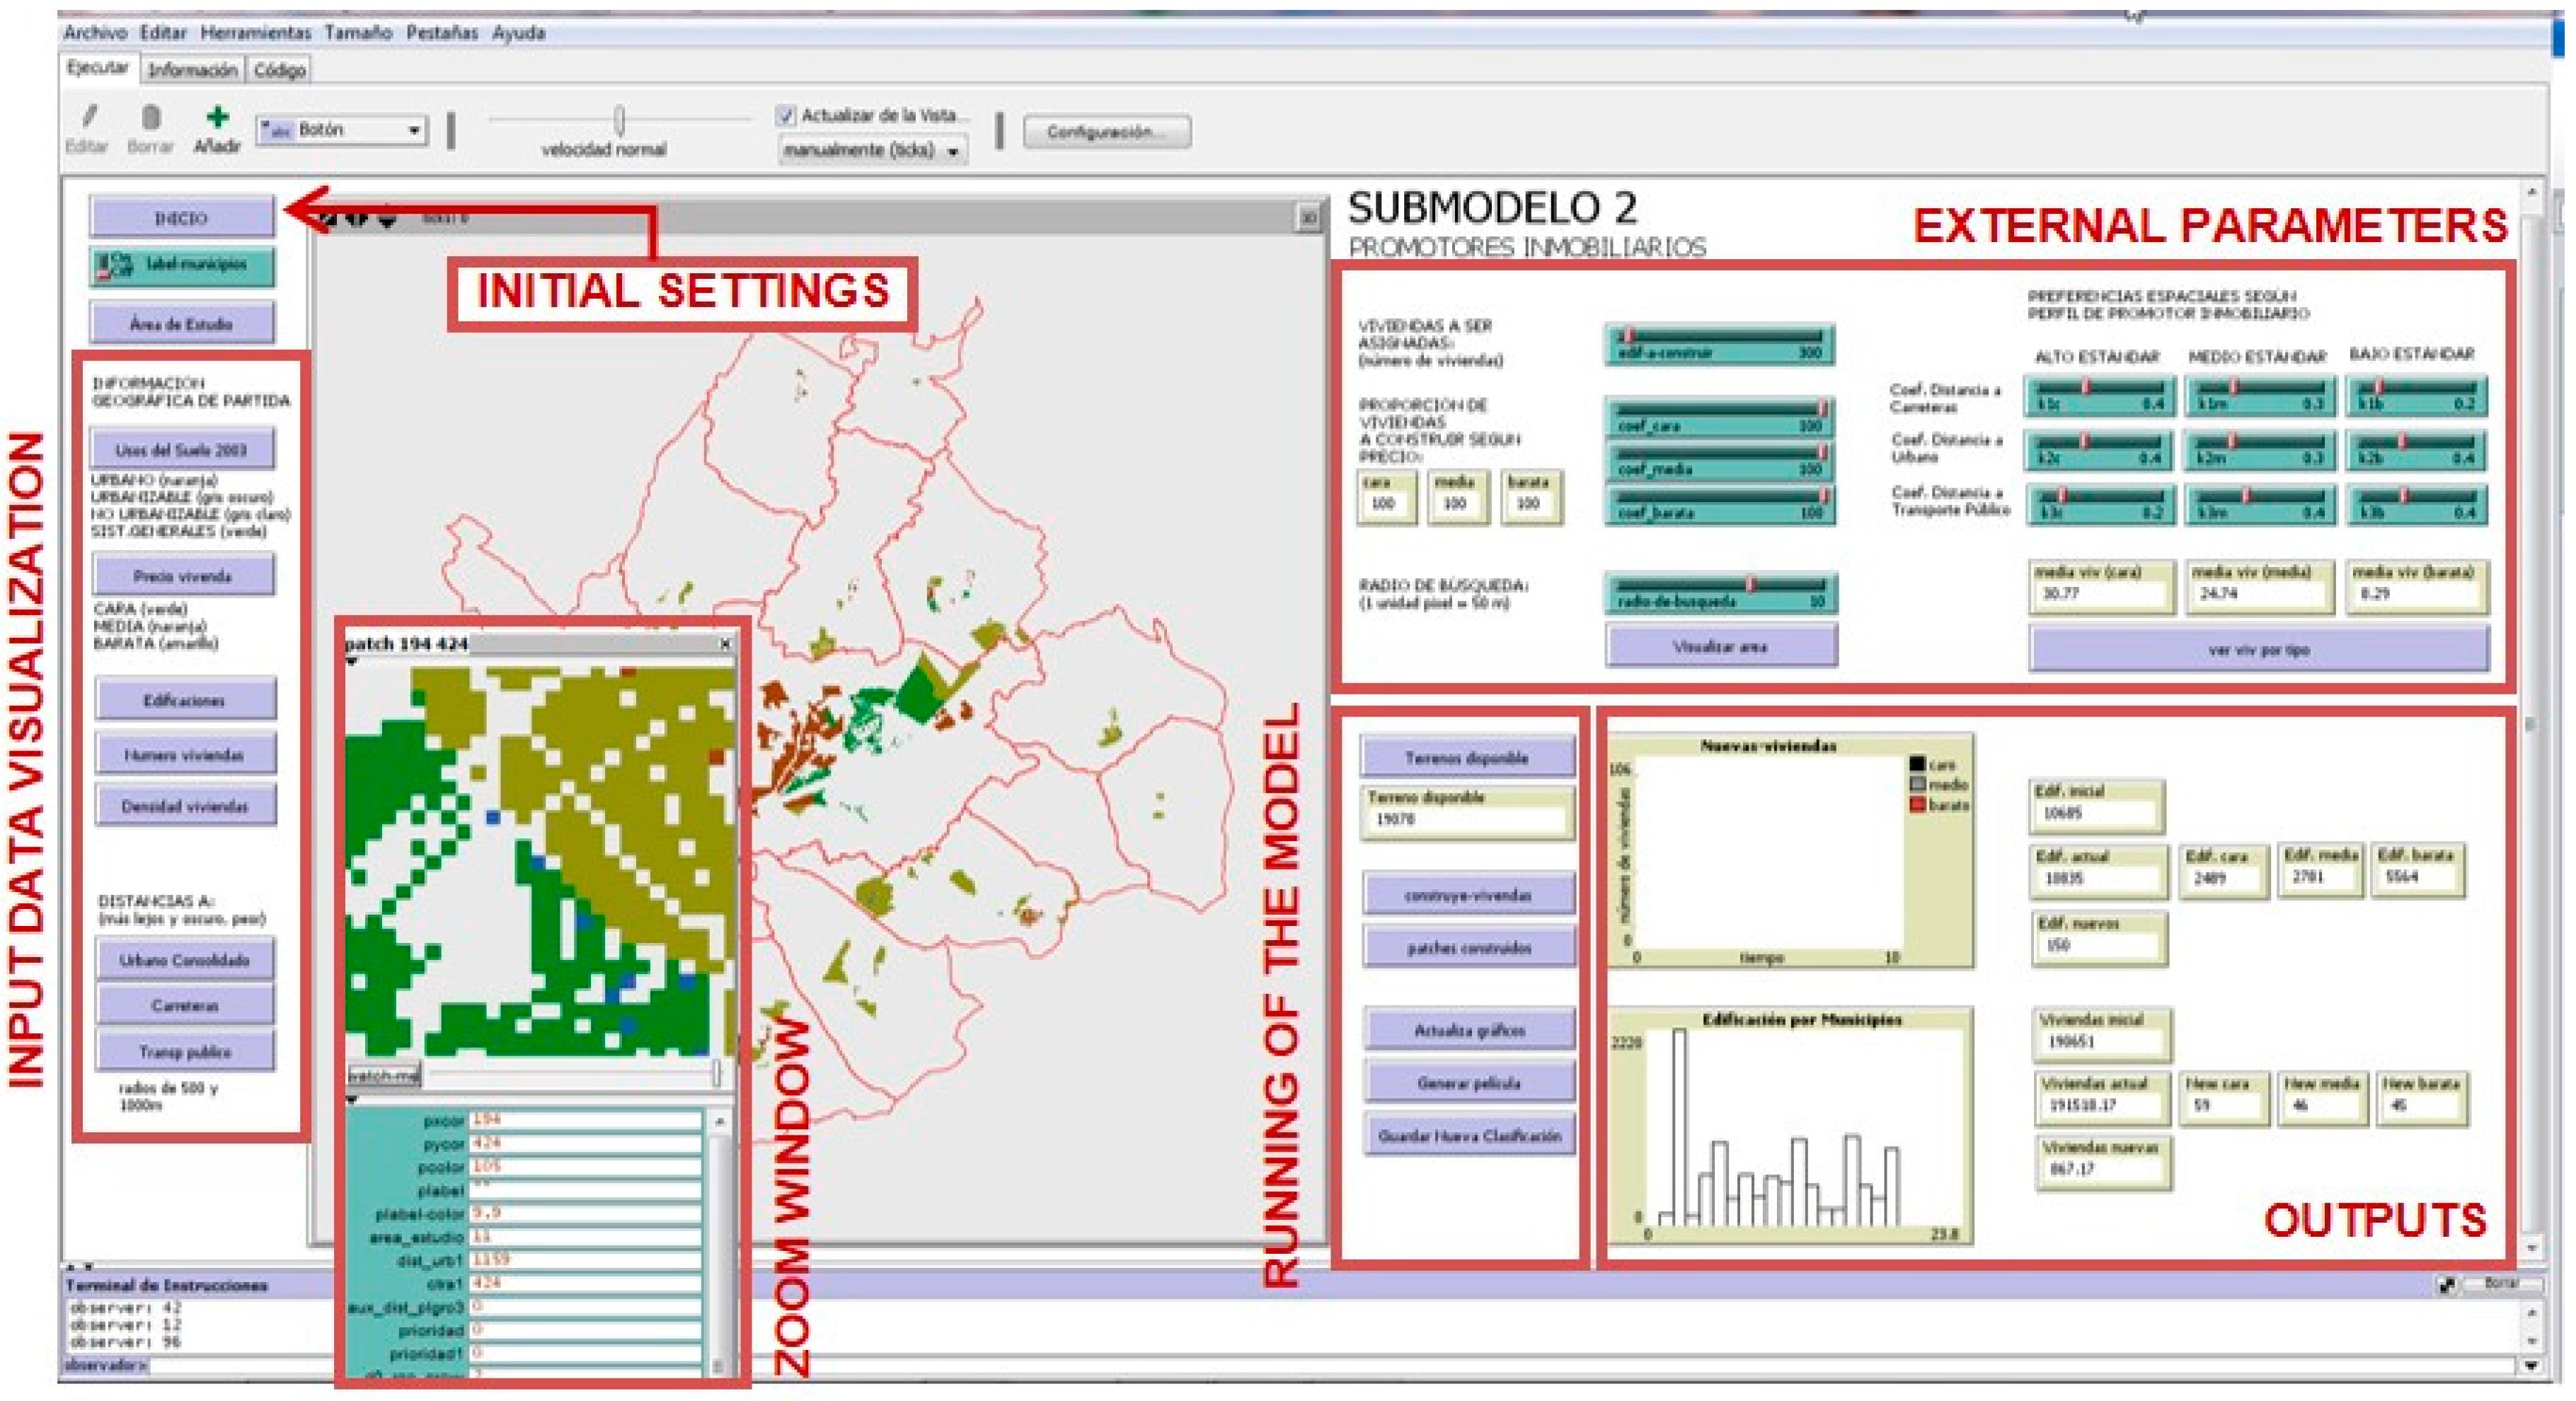
Task: Adjust the patch monitor zoom slider
Action: 574,1075
